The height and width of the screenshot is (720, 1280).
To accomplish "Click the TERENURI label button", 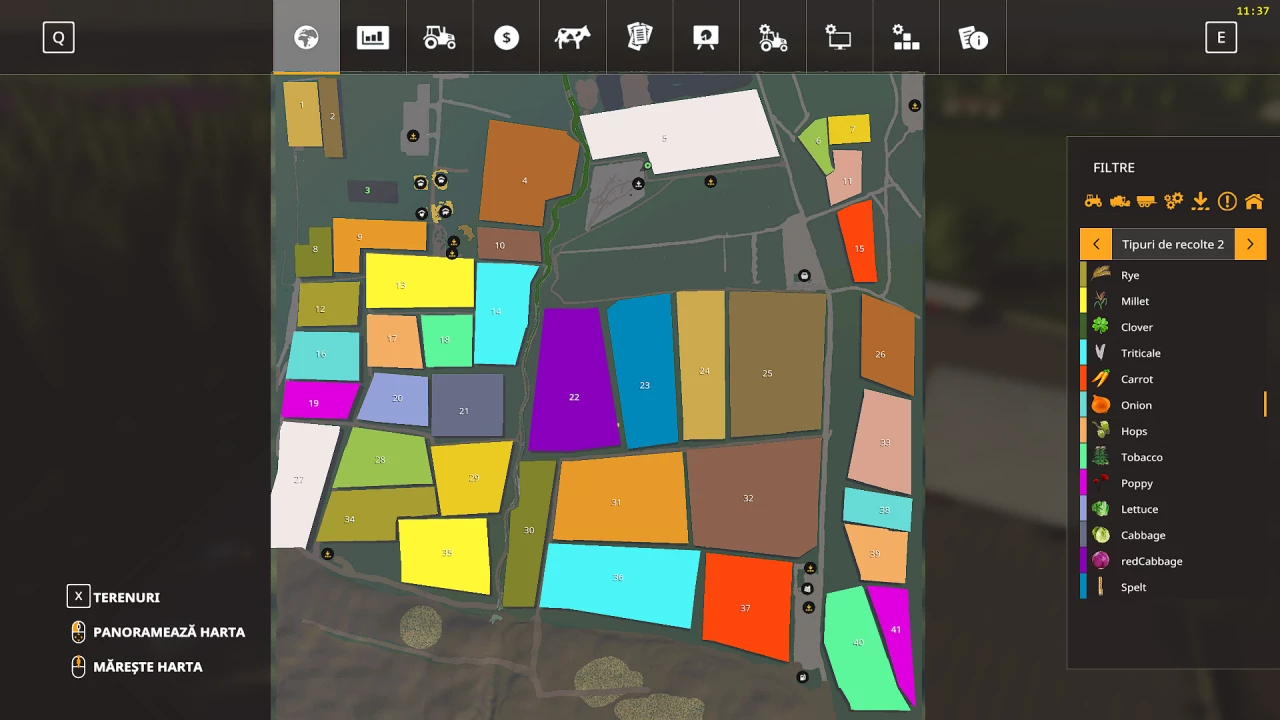I will click(x=126, y=596).
